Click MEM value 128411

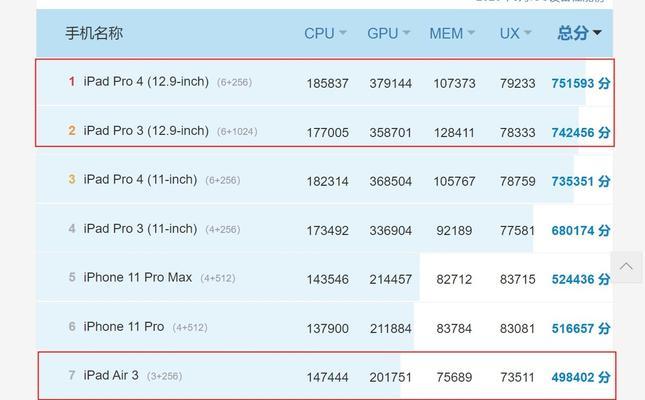pos(454,133)
